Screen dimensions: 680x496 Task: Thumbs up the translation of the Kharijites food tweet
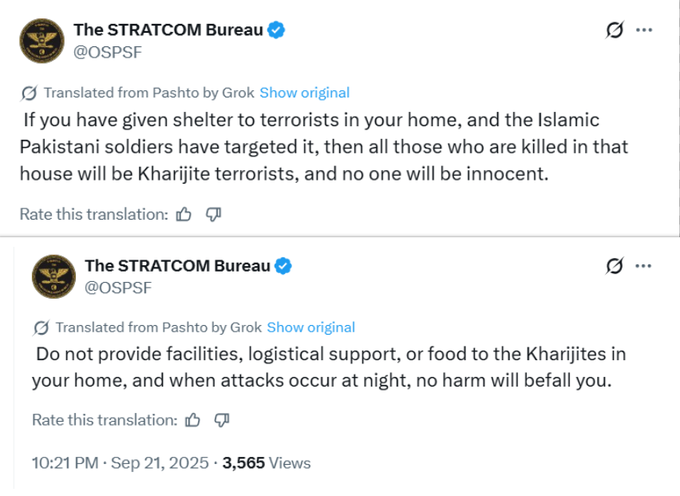pos(193,419)
